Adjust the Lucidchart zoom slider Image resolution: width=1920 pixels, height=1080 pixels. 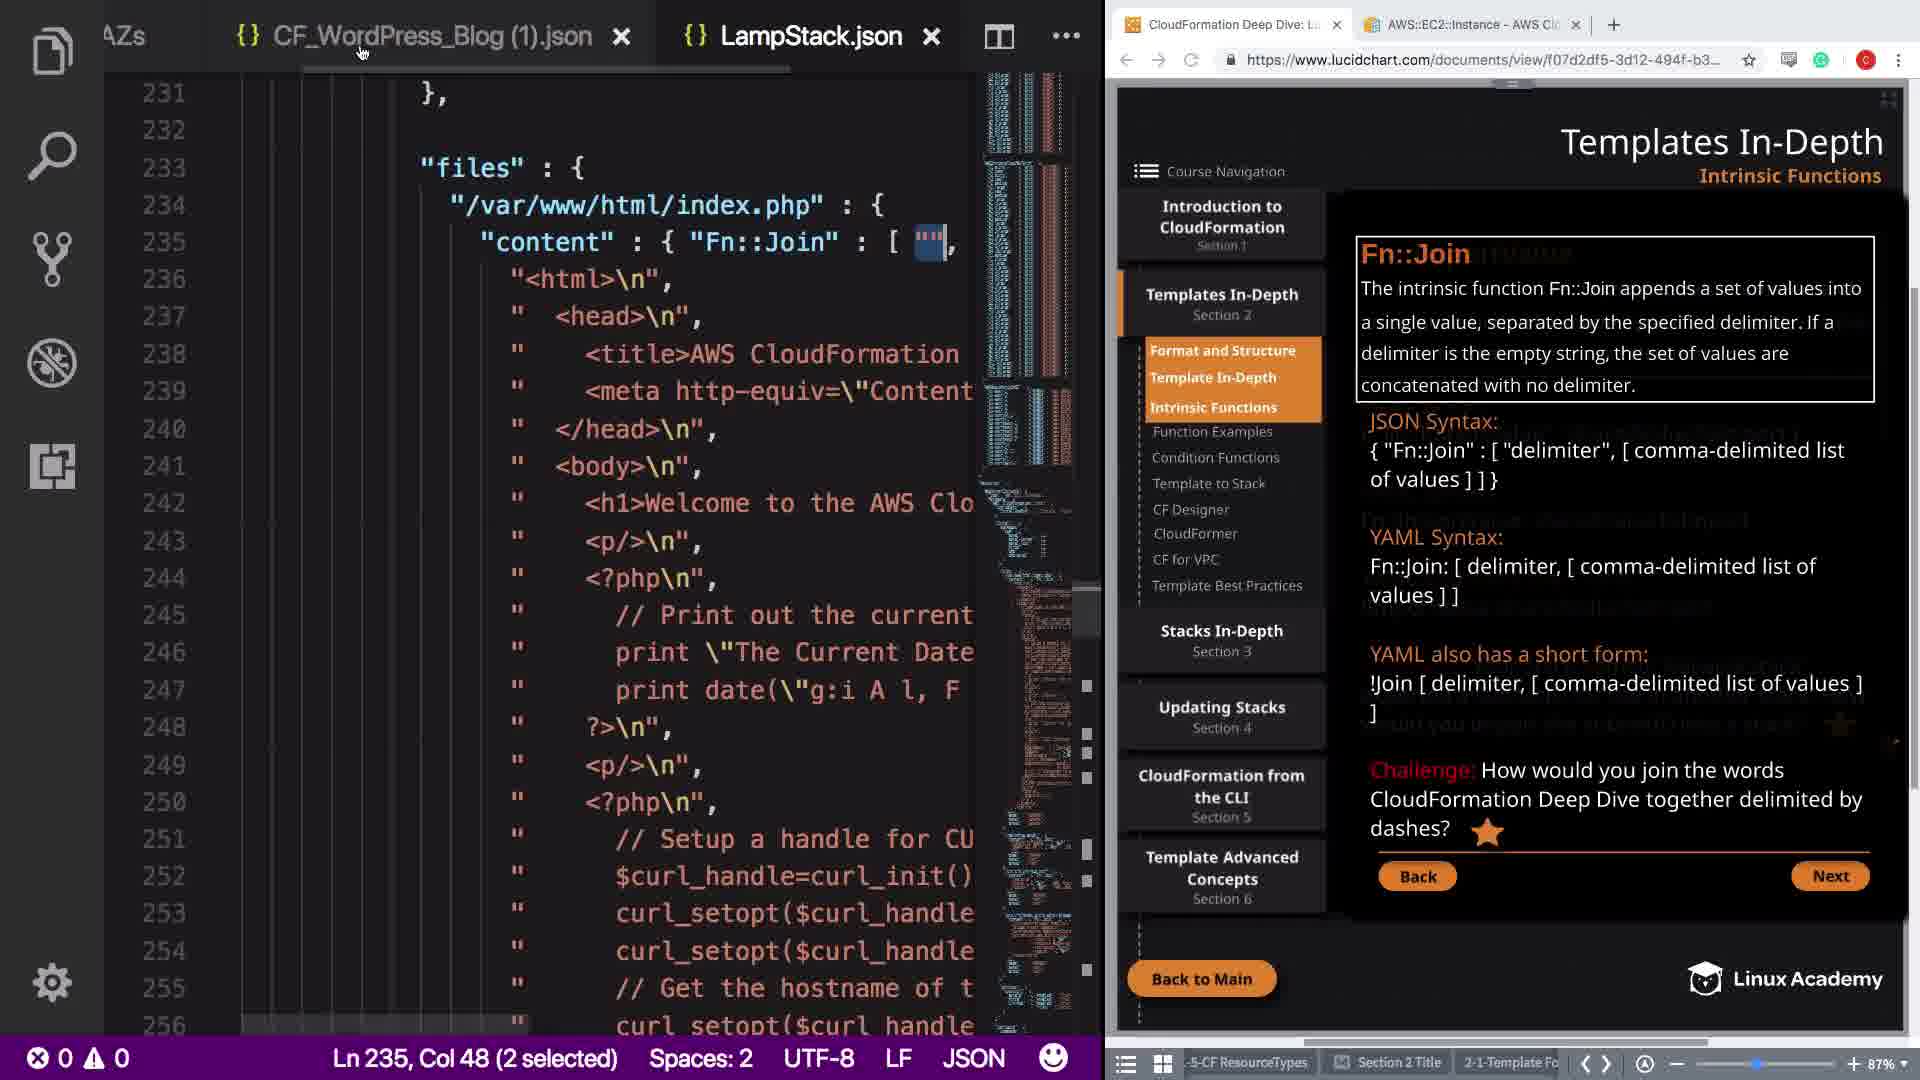pos(1757,1064)
